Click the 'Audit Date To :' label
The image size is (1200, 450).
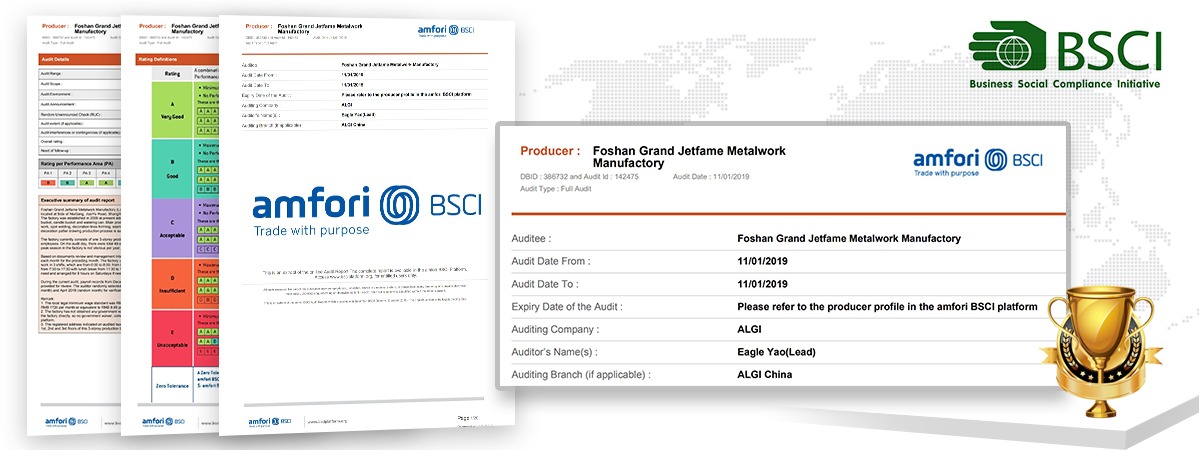pos(545,284)
